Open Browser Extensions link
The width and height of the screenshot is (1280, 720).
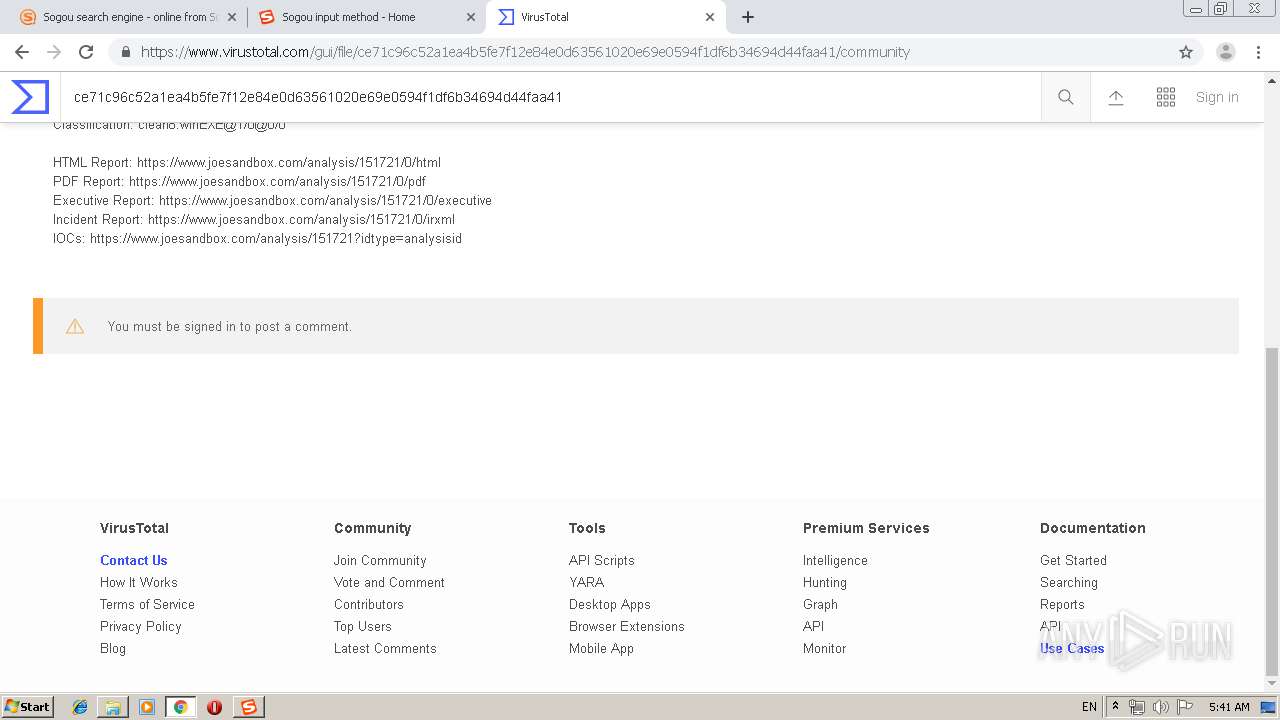627,626
